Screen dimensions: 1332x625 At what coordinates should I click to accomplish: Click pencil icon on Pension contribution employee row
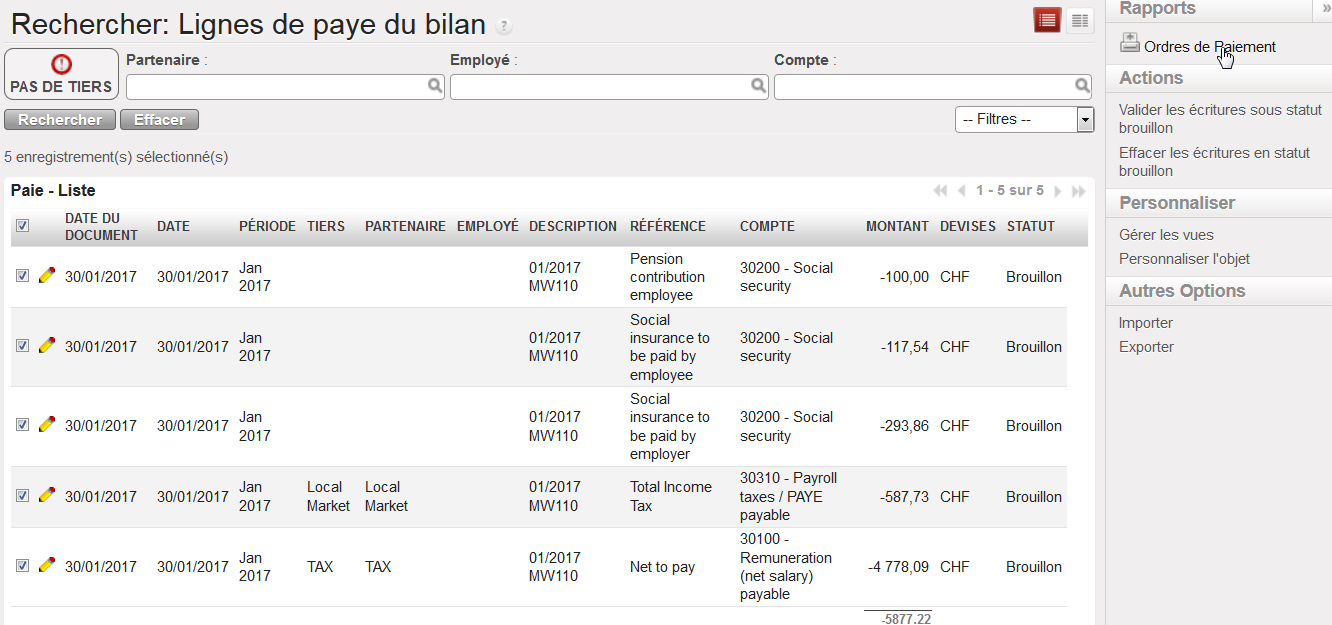tap(46, 276)
